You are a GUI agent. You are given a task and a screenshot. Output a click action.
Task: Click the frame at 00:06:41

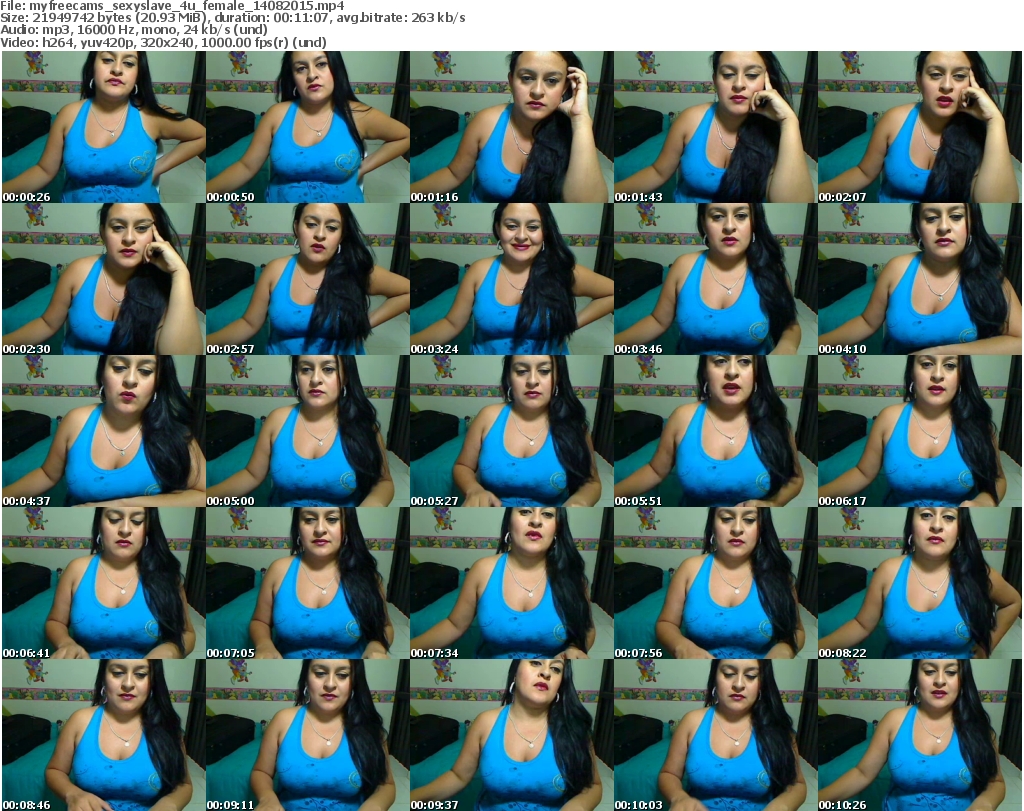[104, 583]
